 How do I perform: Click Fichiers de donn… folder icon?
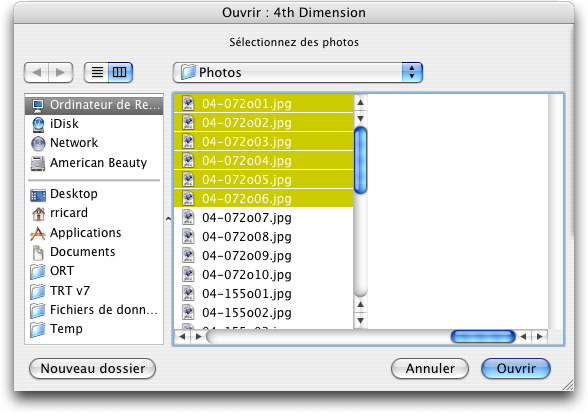[x=38, y=310]
